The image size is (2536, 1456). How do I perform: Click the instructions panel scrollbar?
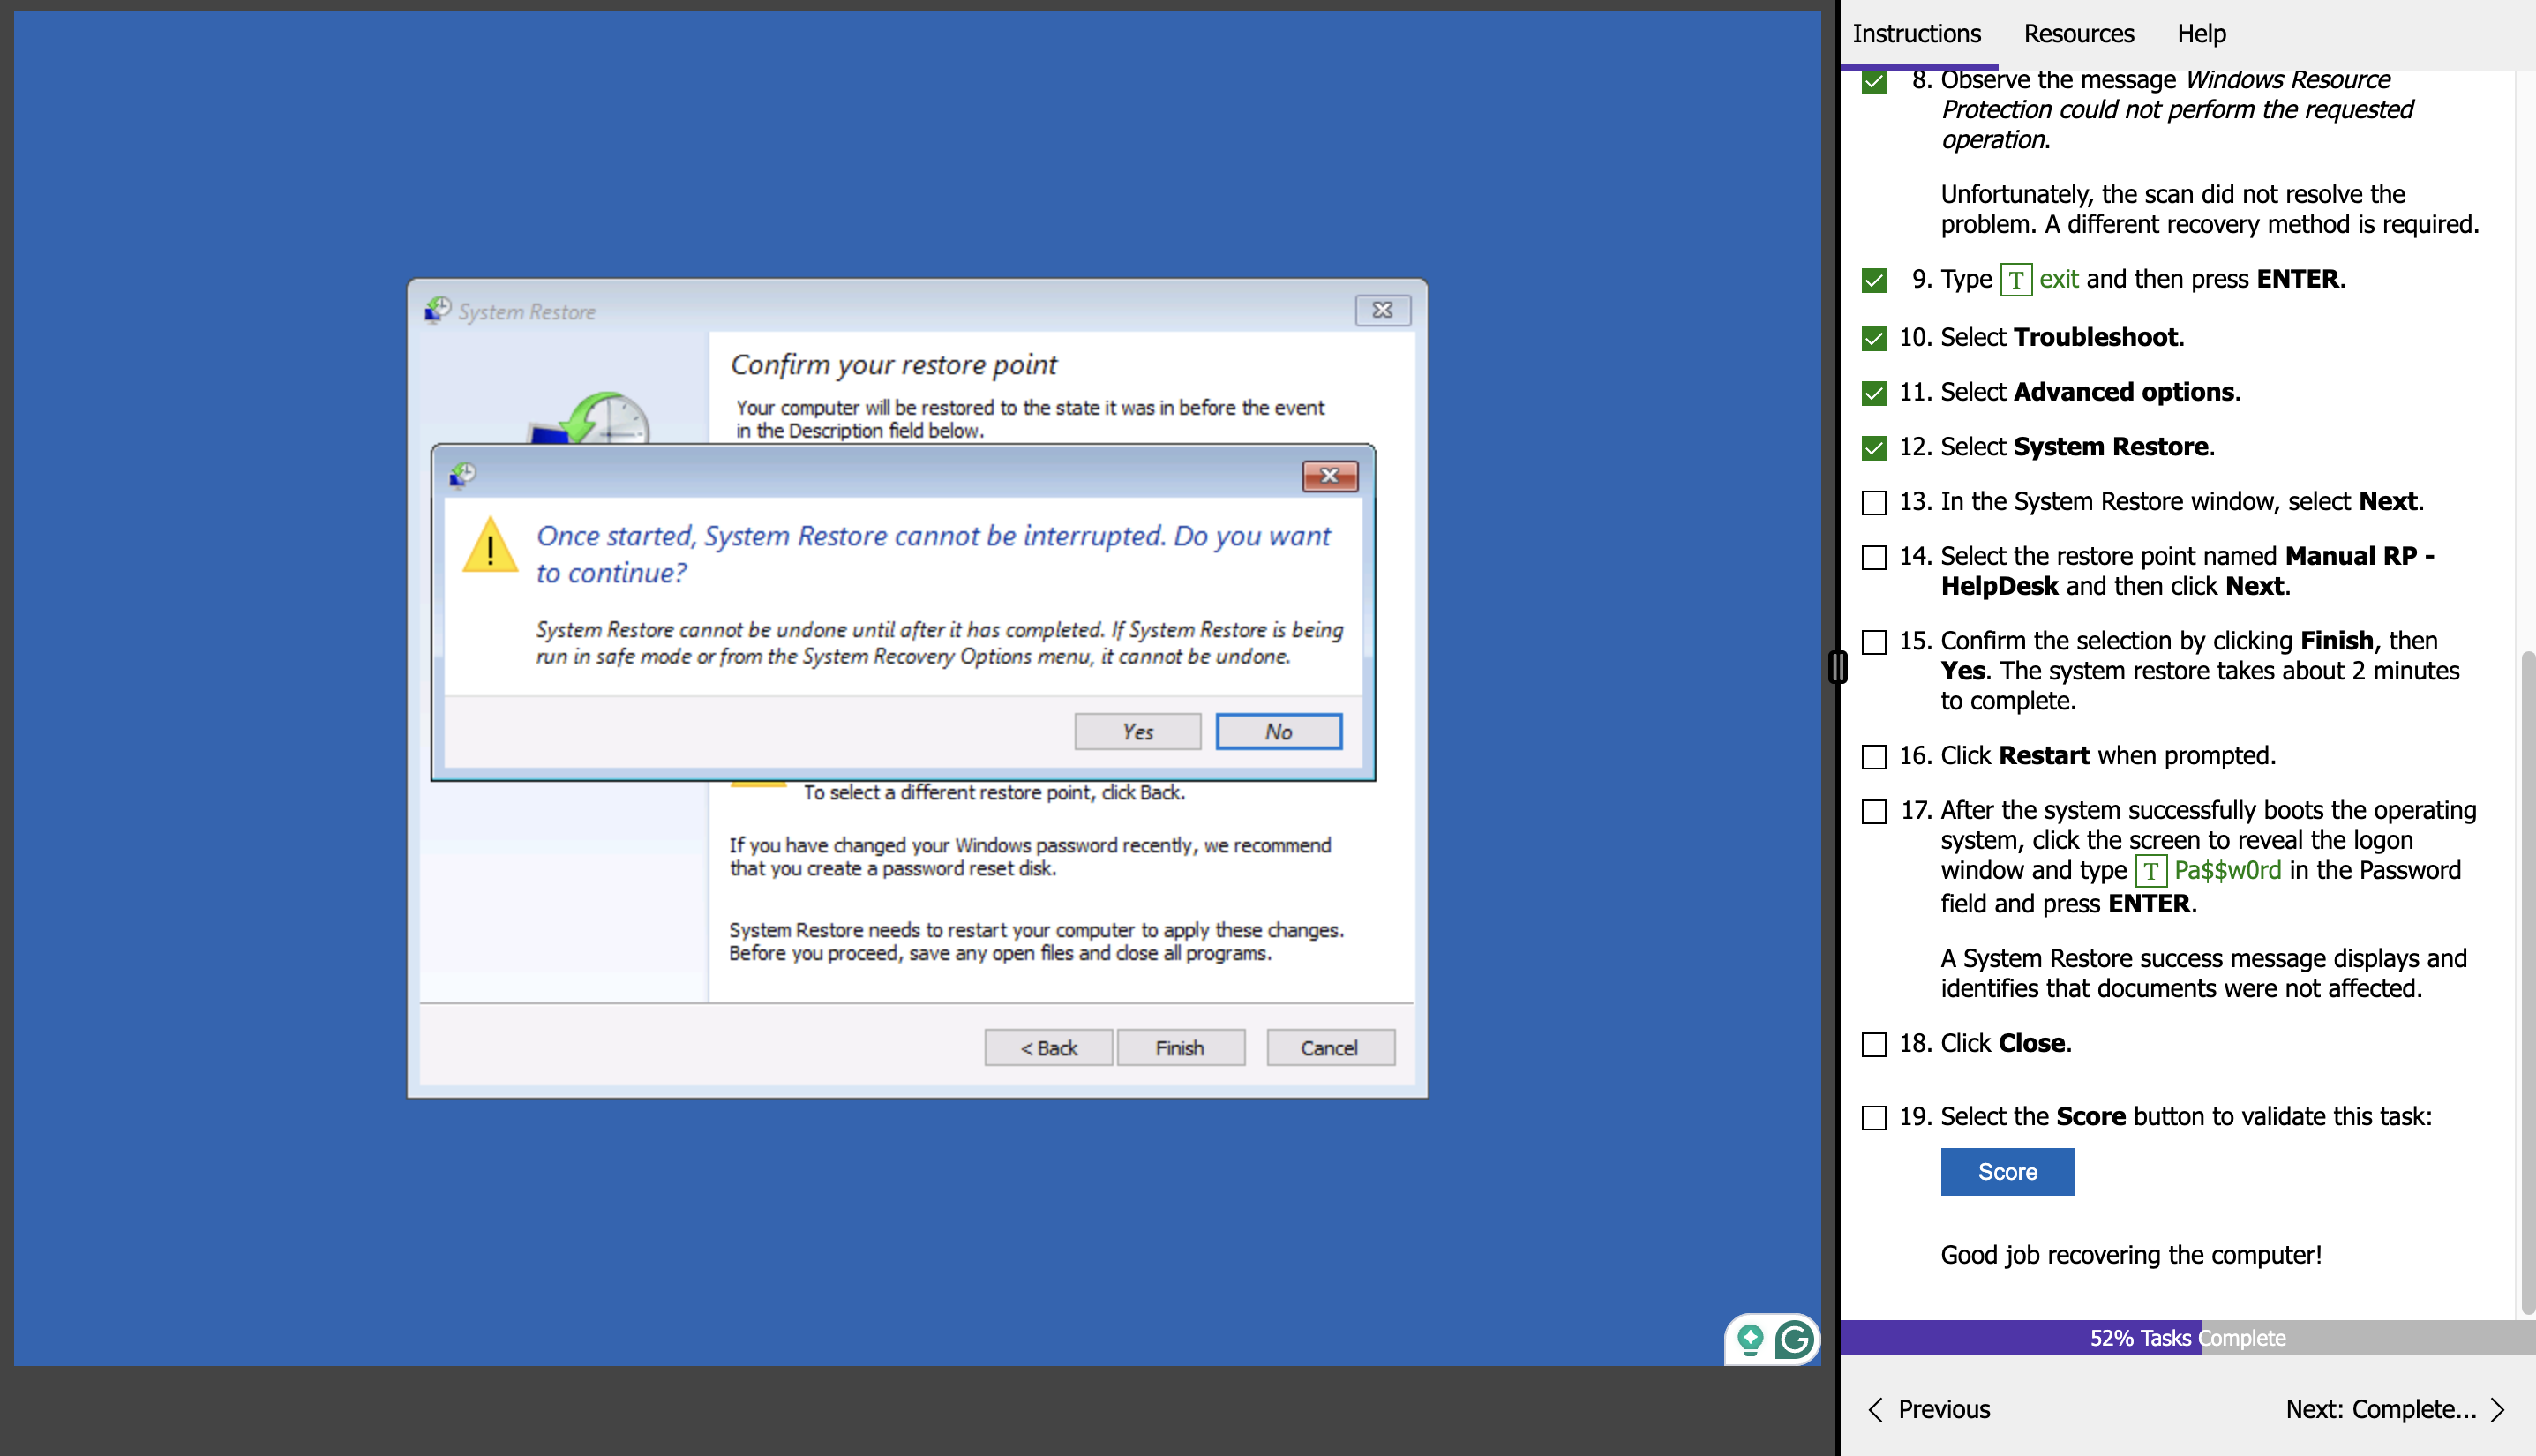[x=2527, y=982]
